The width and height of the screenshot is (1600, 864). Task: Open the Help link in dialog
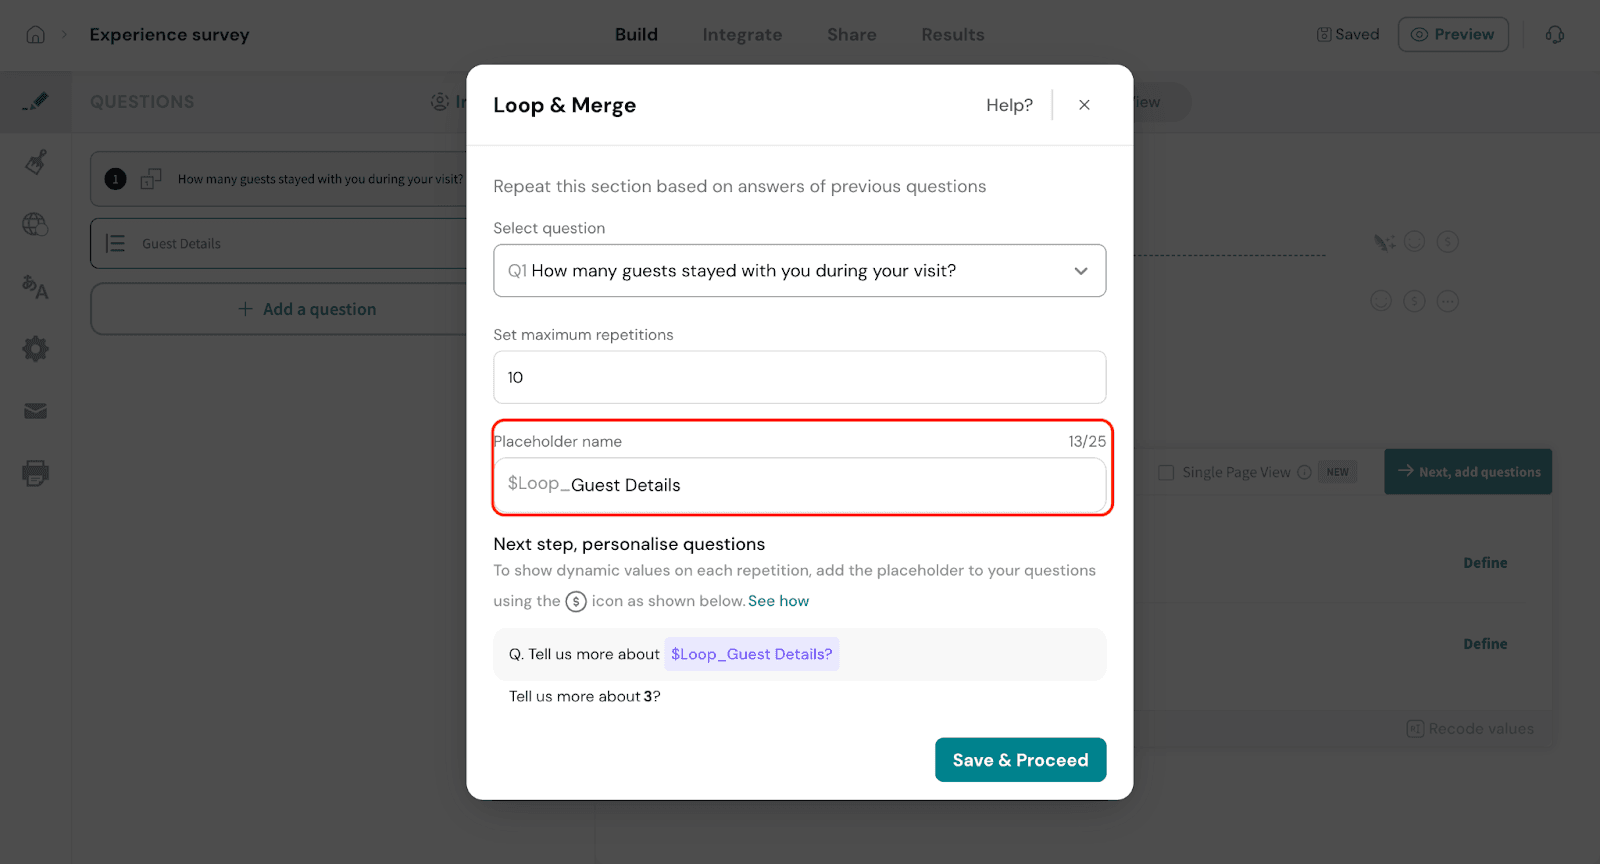(x=1009, y=105)
